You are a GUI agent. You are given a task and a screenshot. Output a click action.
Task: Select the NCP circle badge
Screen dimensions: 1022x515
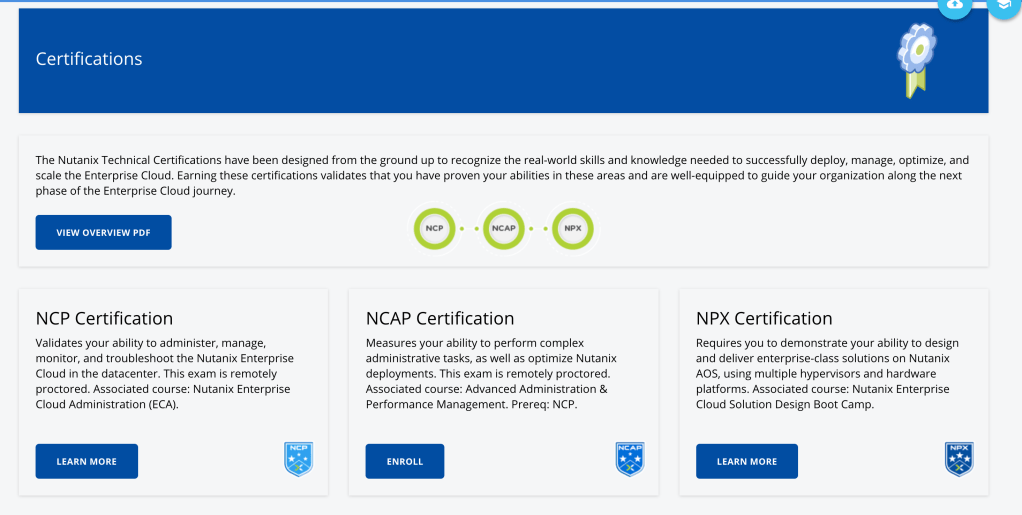pyautogui.click(x=434, y=228)
